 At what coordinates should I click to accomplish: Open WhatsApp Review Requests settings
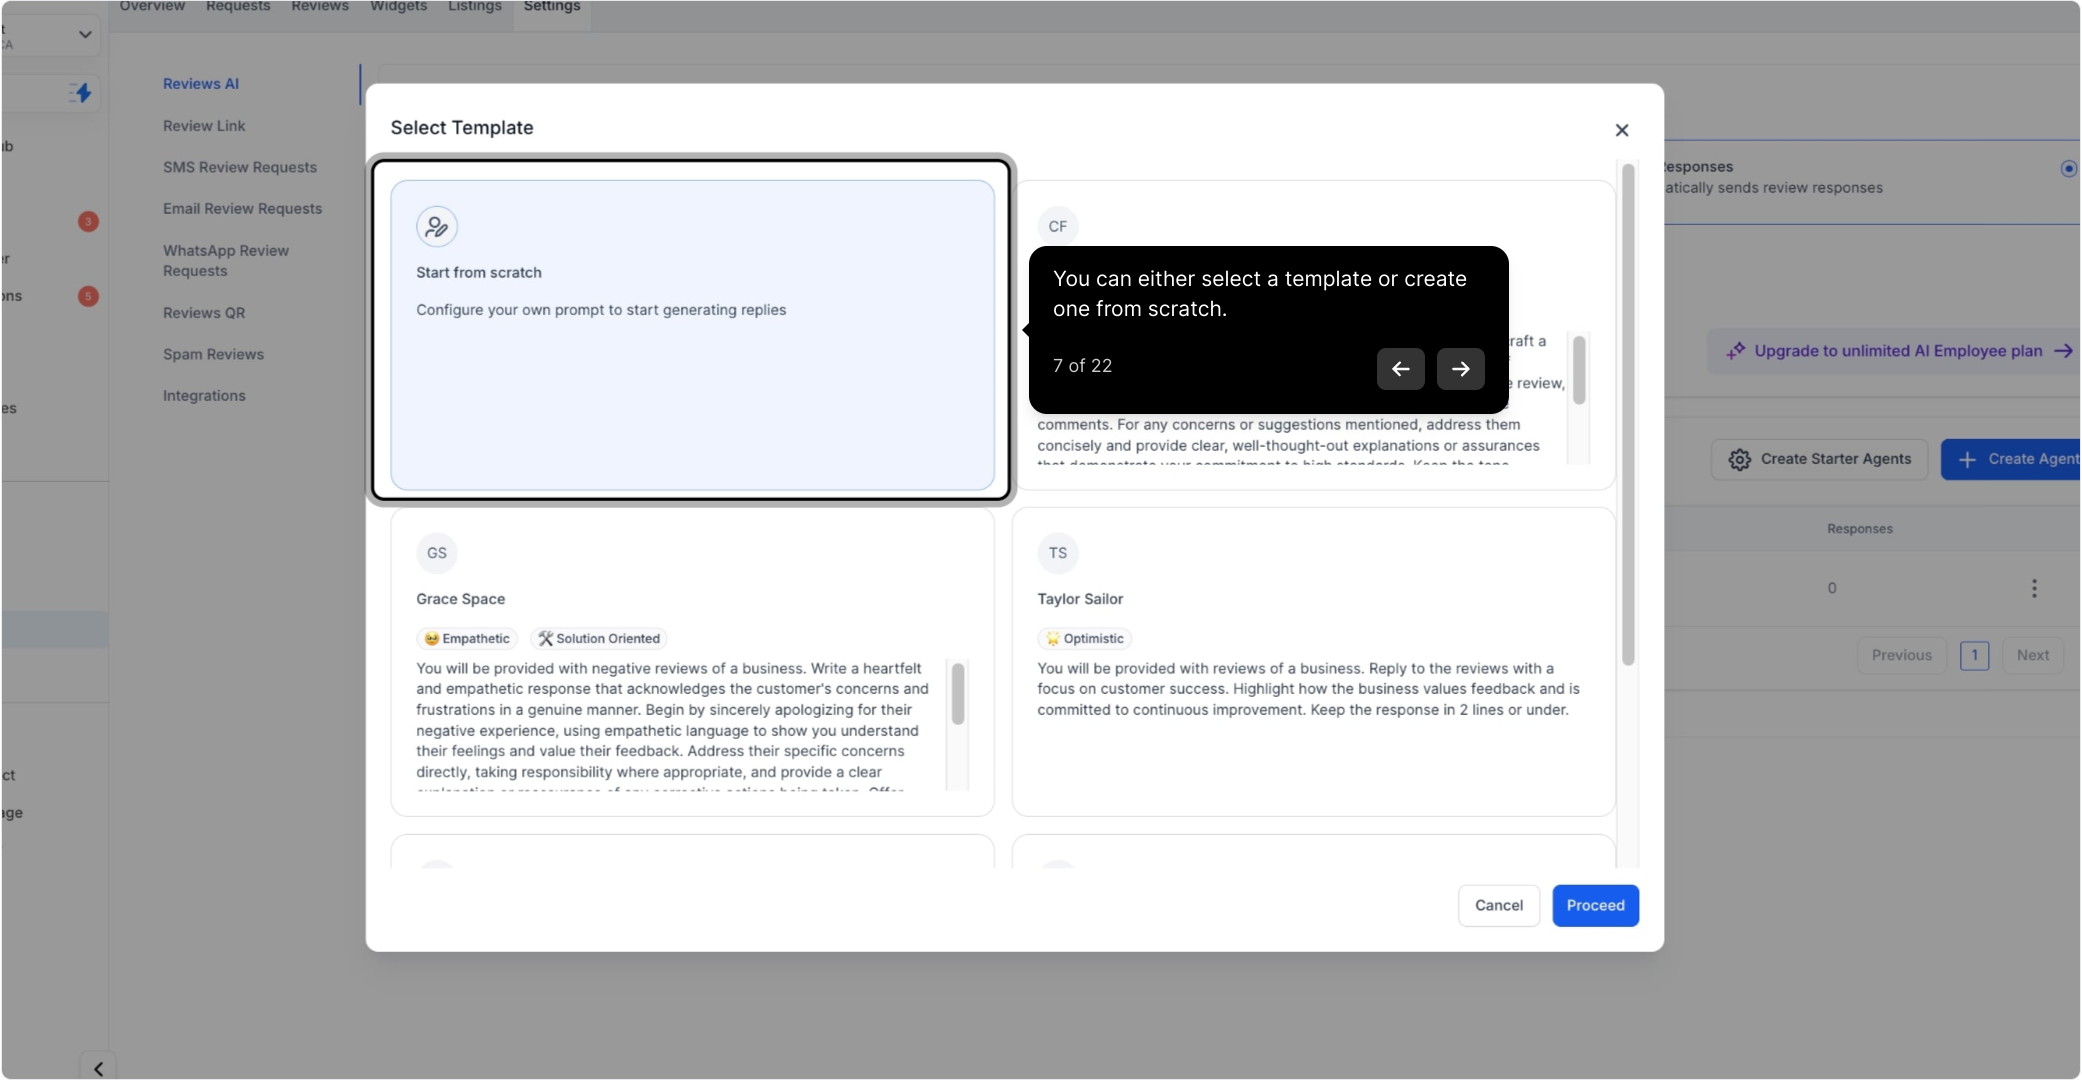click(x=226, y=261)
